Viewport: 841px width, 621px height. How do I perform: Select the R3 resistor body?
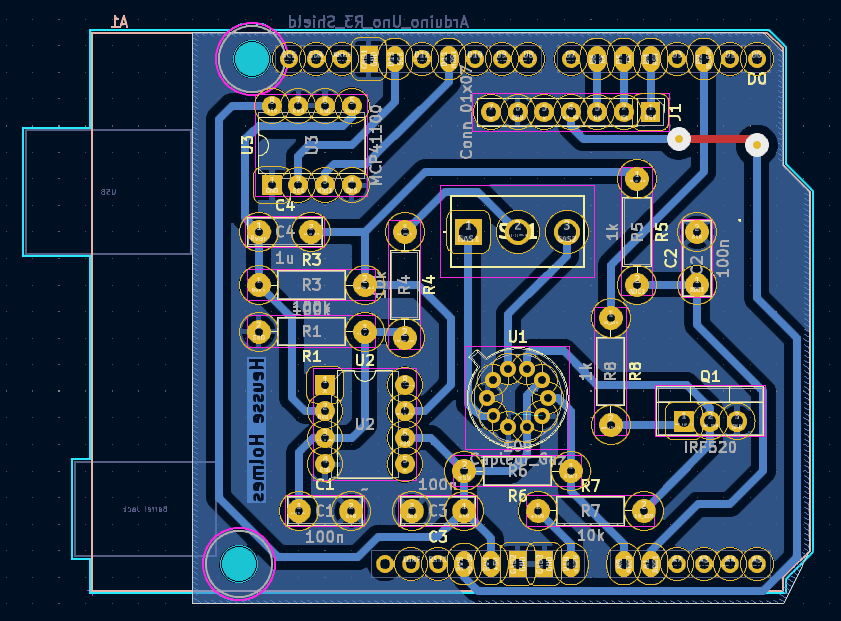click(312, 285)
